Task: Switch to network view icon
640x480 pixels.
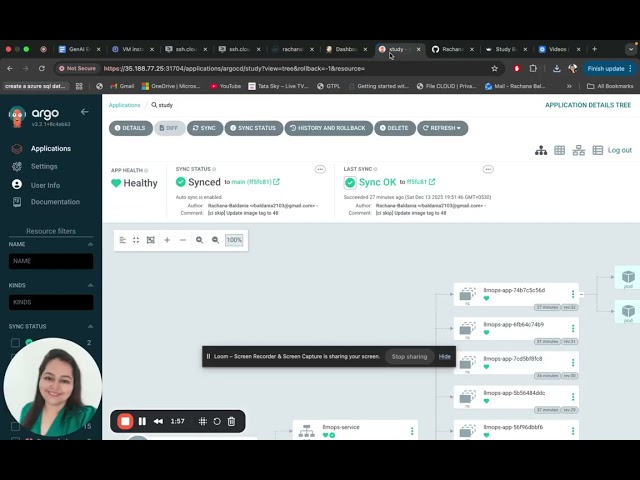Action: [x=578, y=150]
